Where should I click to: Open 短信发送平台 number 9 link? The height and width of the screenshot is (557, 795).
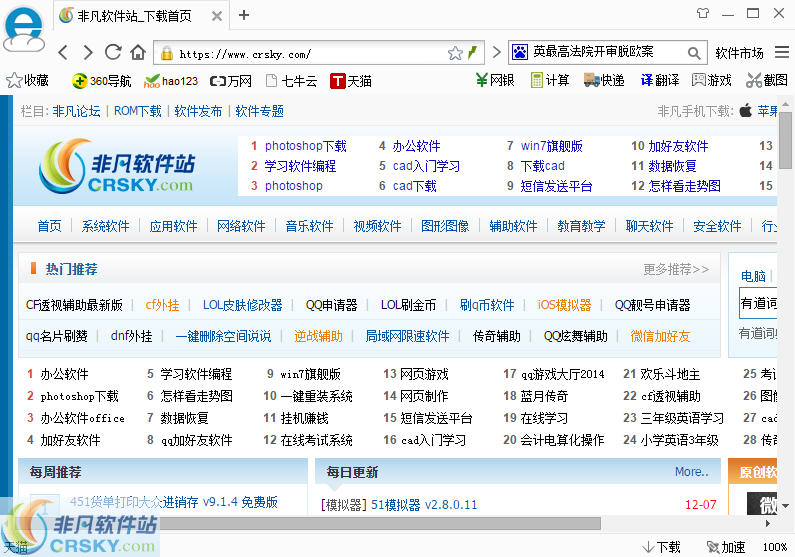click(x=556, y=186)
